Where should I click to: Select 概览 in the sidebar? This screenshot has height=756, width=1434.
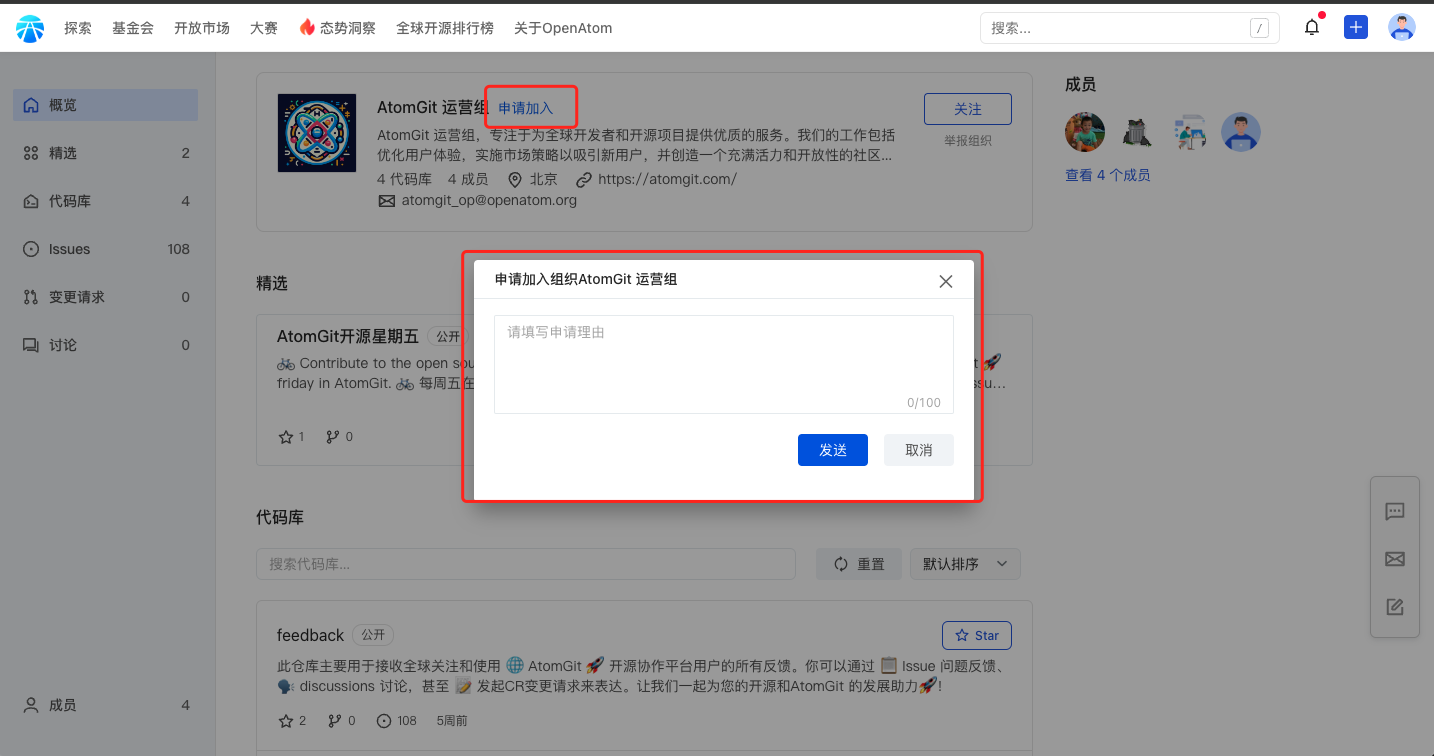[x=105, y=105]
